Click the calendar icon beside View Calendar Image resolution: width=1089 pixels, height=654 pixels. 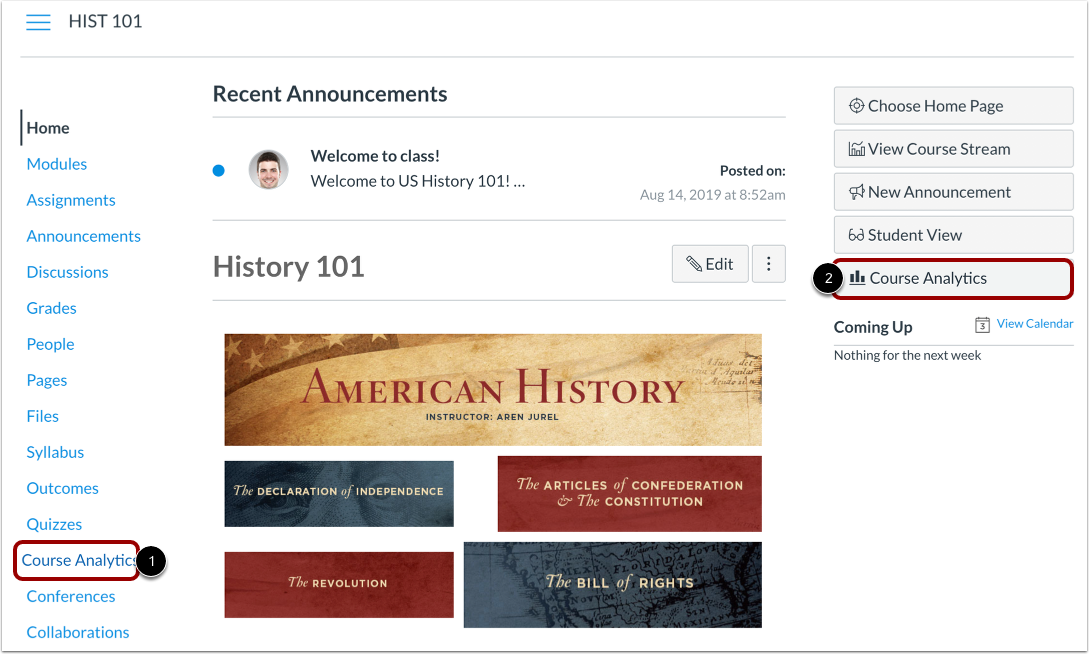coord(982,324)
